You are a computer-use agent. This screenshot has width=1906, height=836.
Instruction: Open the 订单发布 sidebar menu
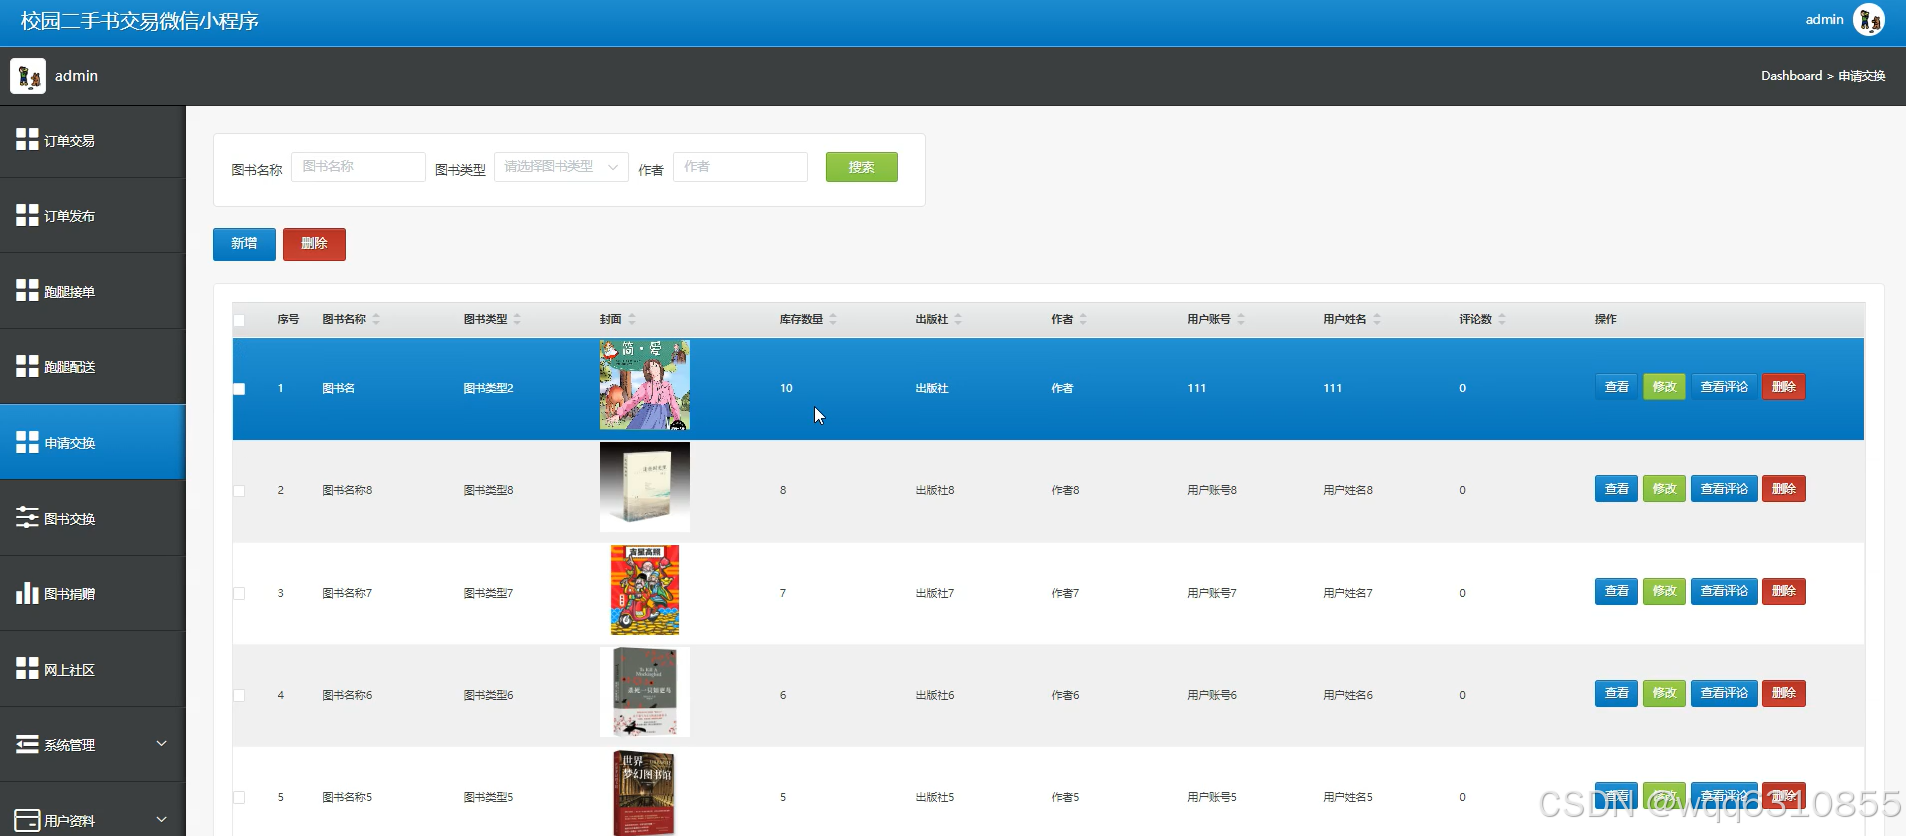(x=92, y=216)
